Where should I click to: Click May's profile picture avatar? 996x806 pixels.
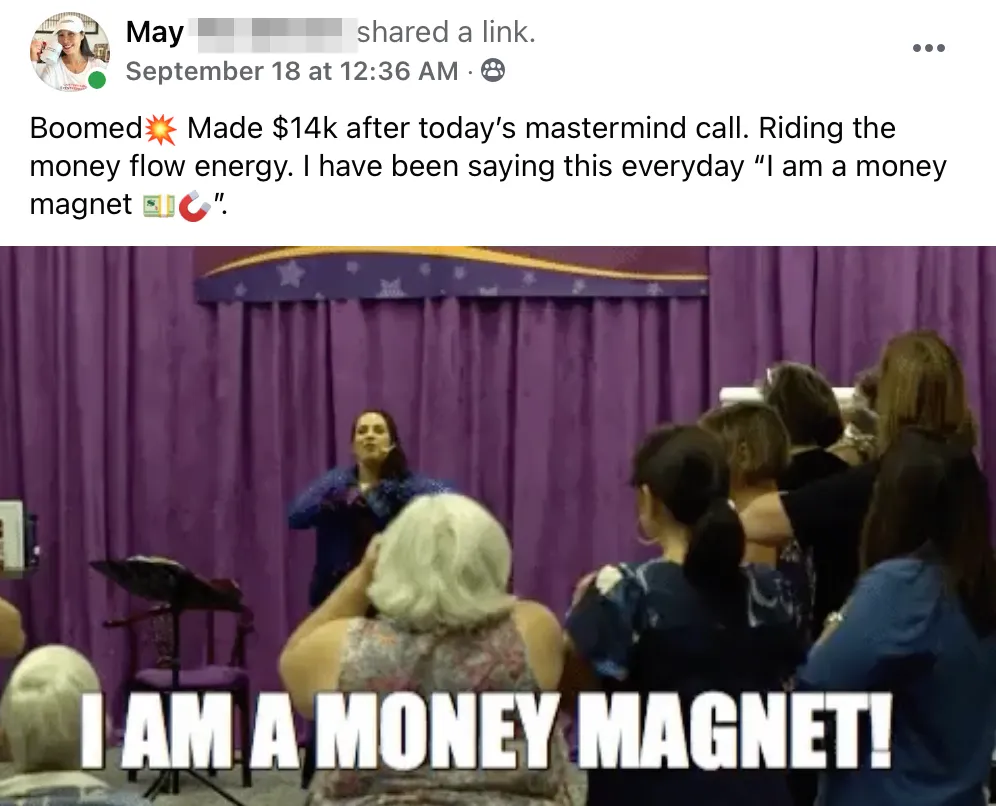69,52
